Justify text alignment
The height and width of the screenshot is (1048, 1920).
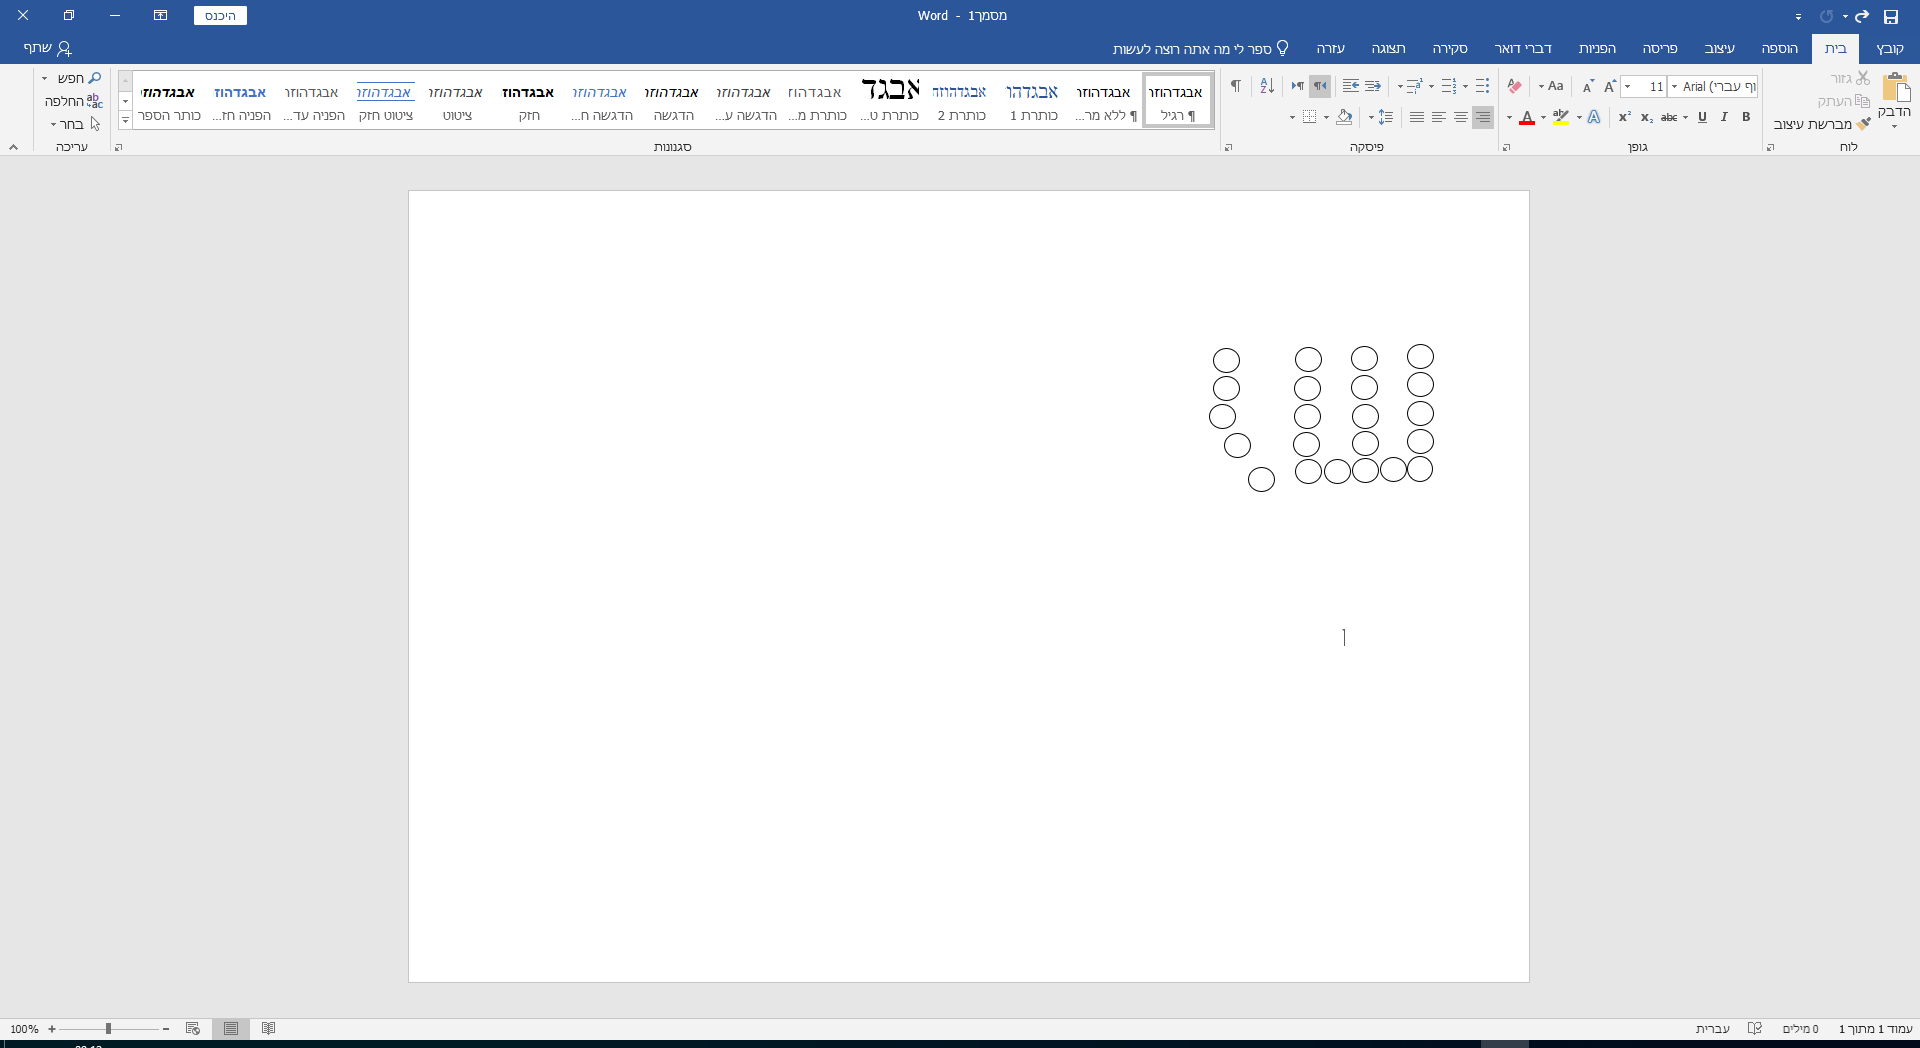click(x=1417, y=117)
